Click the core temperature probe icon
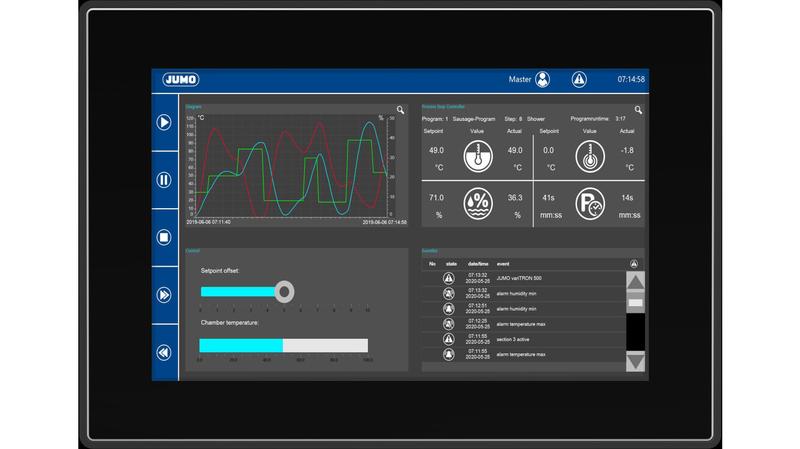 coord(591,157)
